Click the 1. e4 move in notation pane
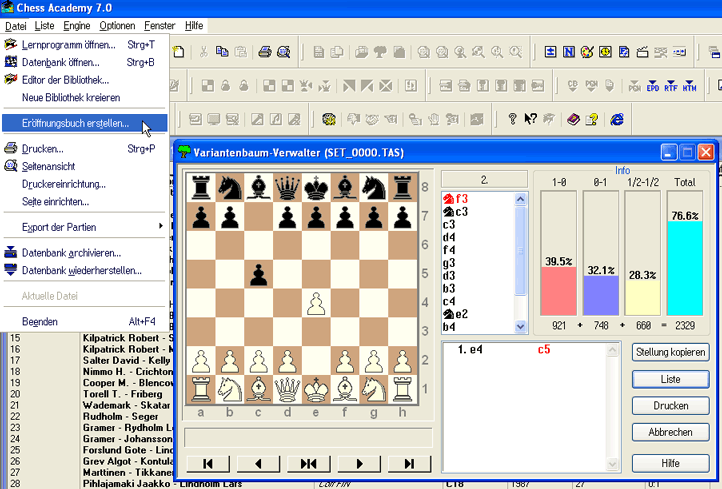Viewport: 722px width, 489px height. 470,349
